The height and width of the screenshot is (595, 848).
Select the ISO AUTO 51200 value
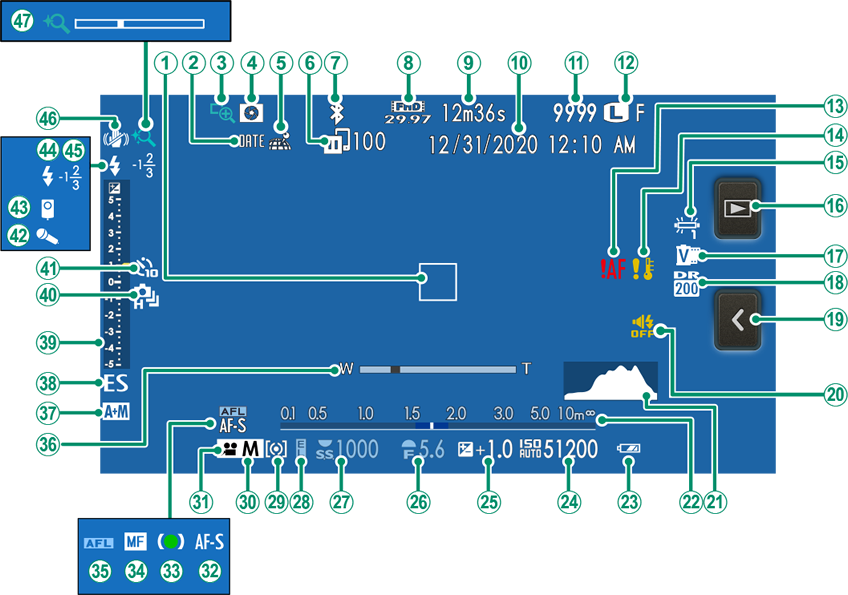(x=559, y=450)
